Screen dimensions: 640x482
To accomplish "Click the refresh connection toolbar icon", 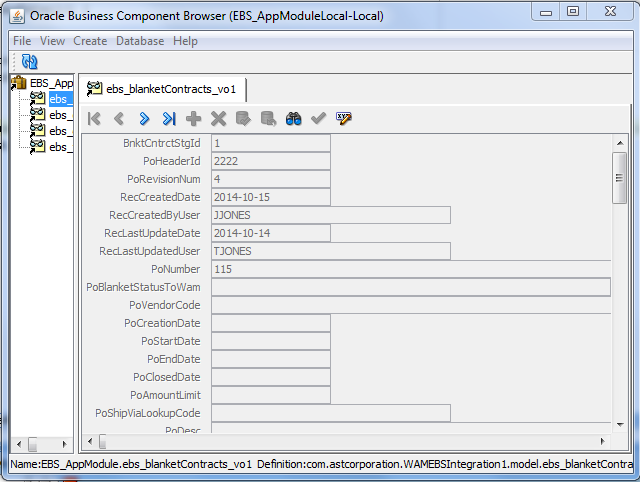I will tap(29, 62).
